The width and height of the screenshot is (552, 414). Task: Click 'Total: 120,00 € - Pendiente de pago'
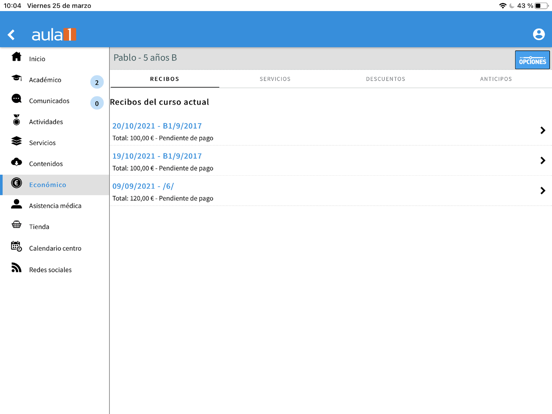pos(163,198)
